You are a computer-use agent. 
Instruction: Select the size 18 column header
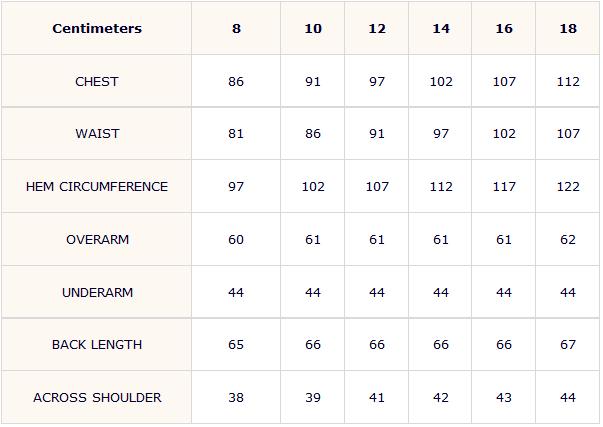click(x=568, y=28)
